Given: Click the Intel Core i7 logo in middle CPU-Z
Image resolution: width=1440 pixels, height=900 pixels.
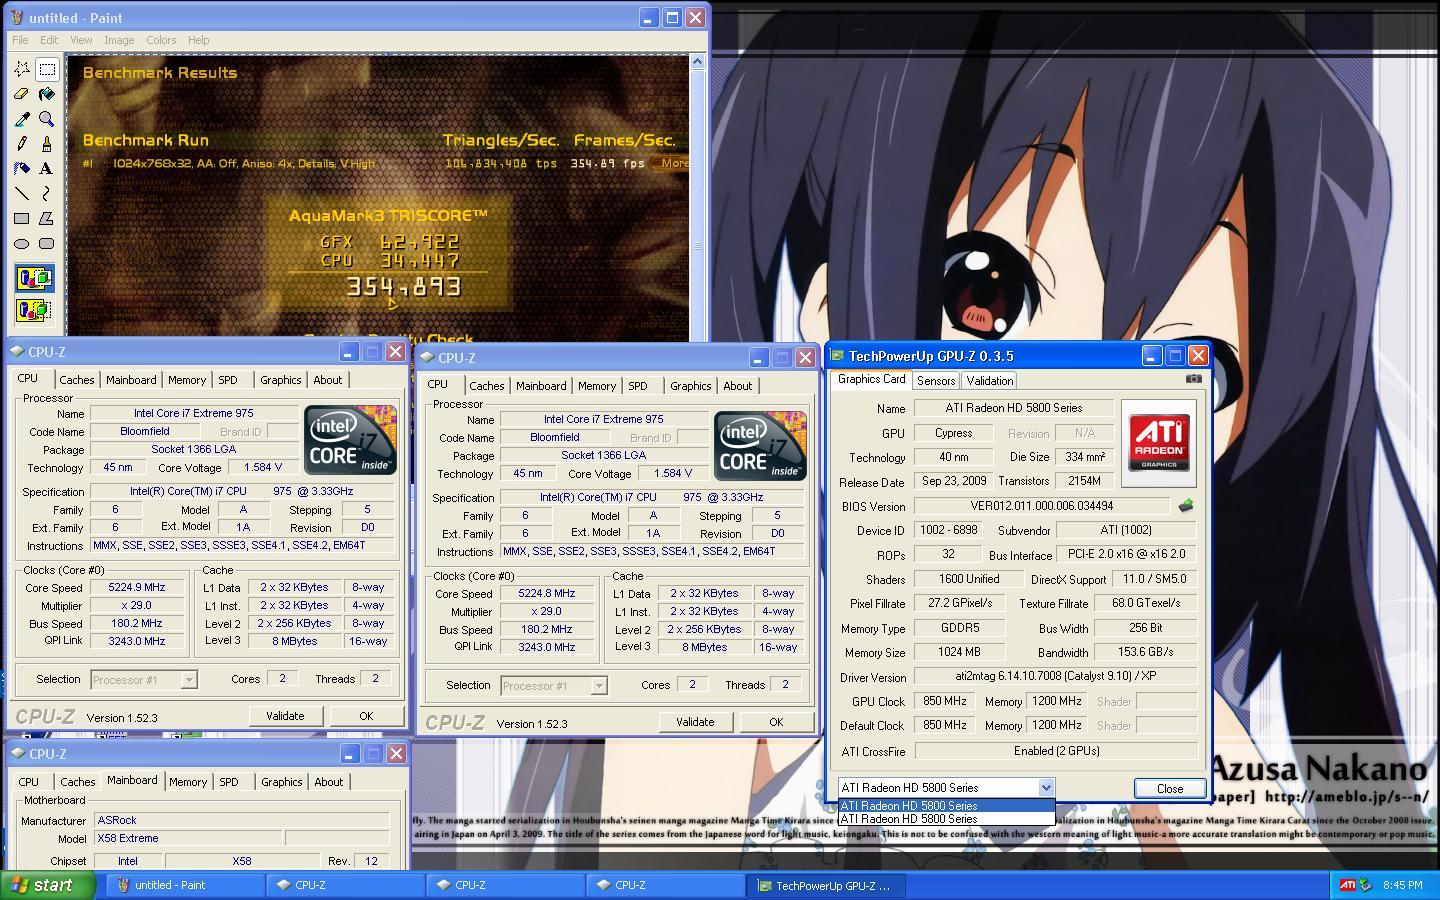Looking at the screenshot, I should (760, 446).
